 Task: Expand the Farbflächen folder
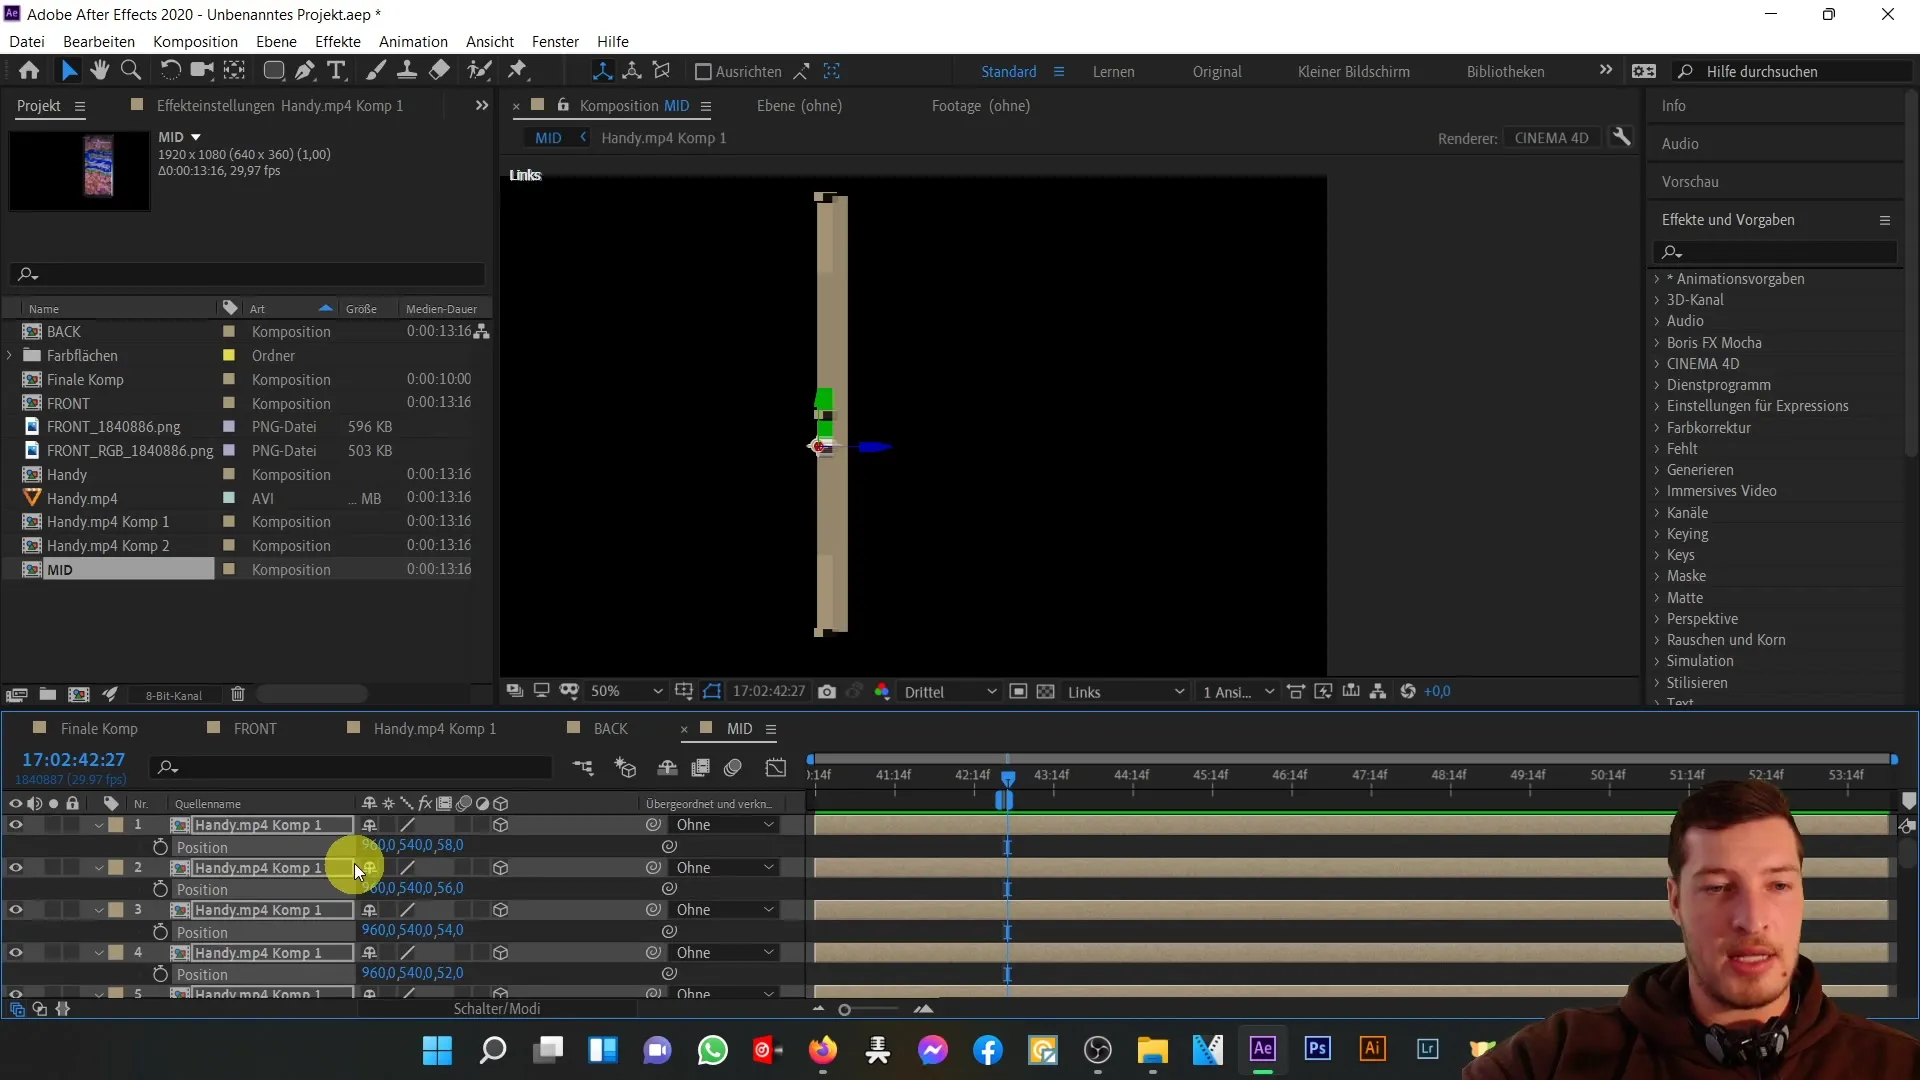[x=12, y=355]
